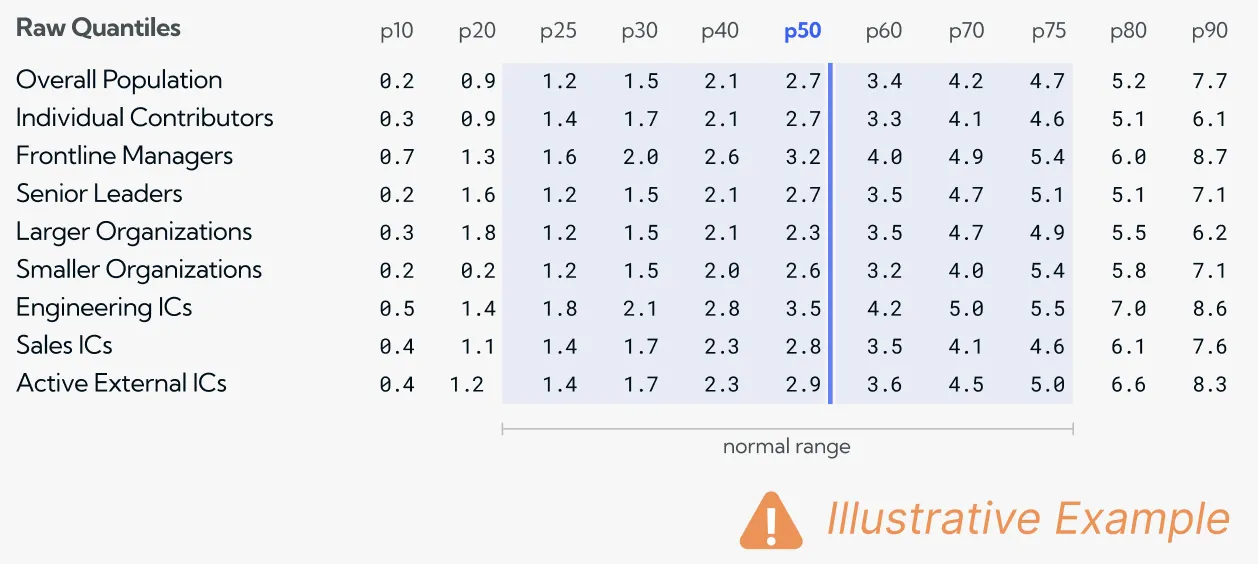Click the "Active External ICs" row label
The width and height of the screenshot is (1258, 564).
coord(121,384)
